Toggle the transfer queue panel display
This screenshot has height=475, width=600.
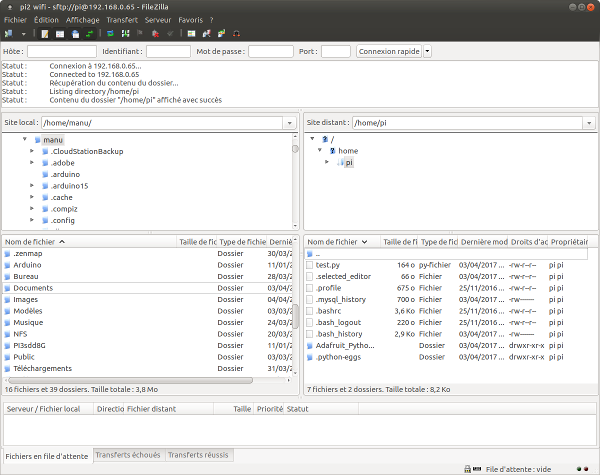click(x=91, y=33)
